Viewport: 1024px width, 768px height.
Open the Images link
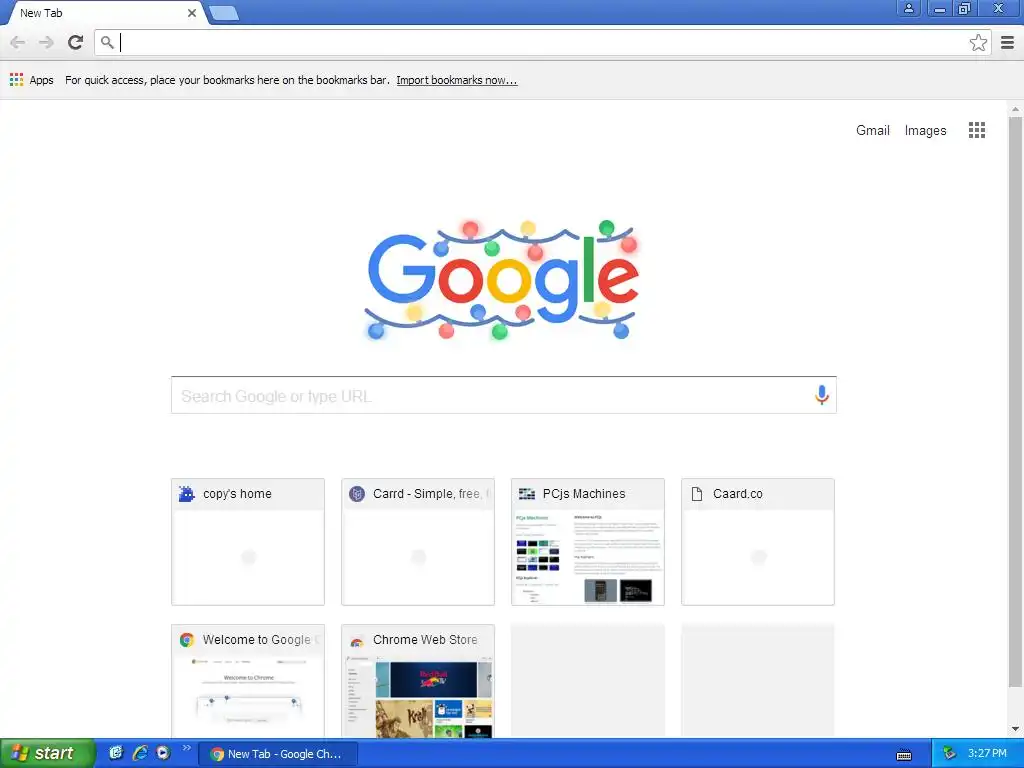tap(925, 130)
